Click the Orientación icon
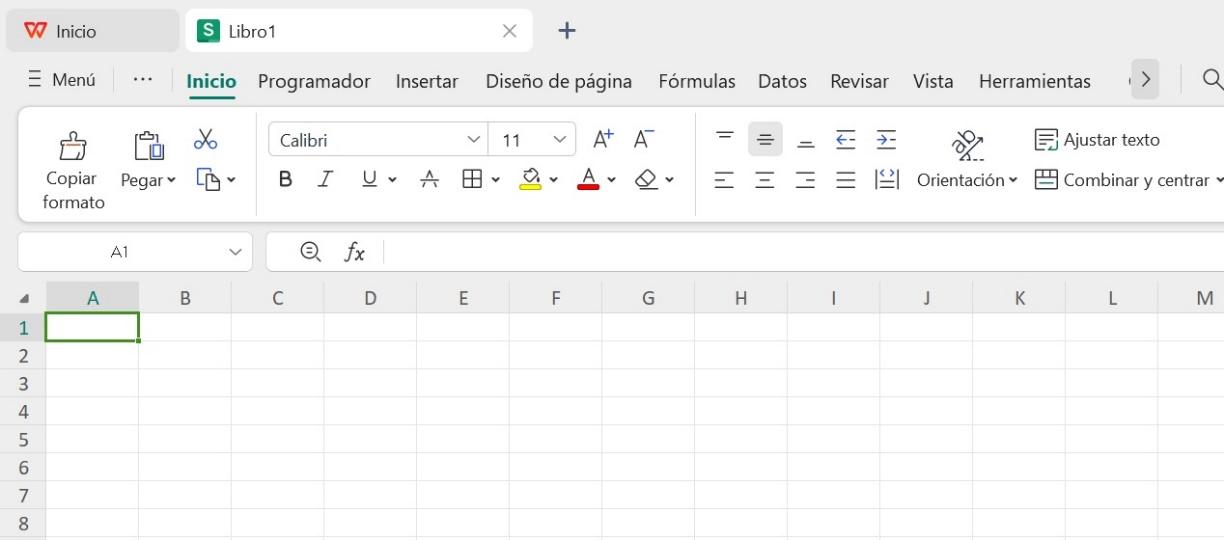This screenshot has width=1224, height=540. click(x=967, y=145)
